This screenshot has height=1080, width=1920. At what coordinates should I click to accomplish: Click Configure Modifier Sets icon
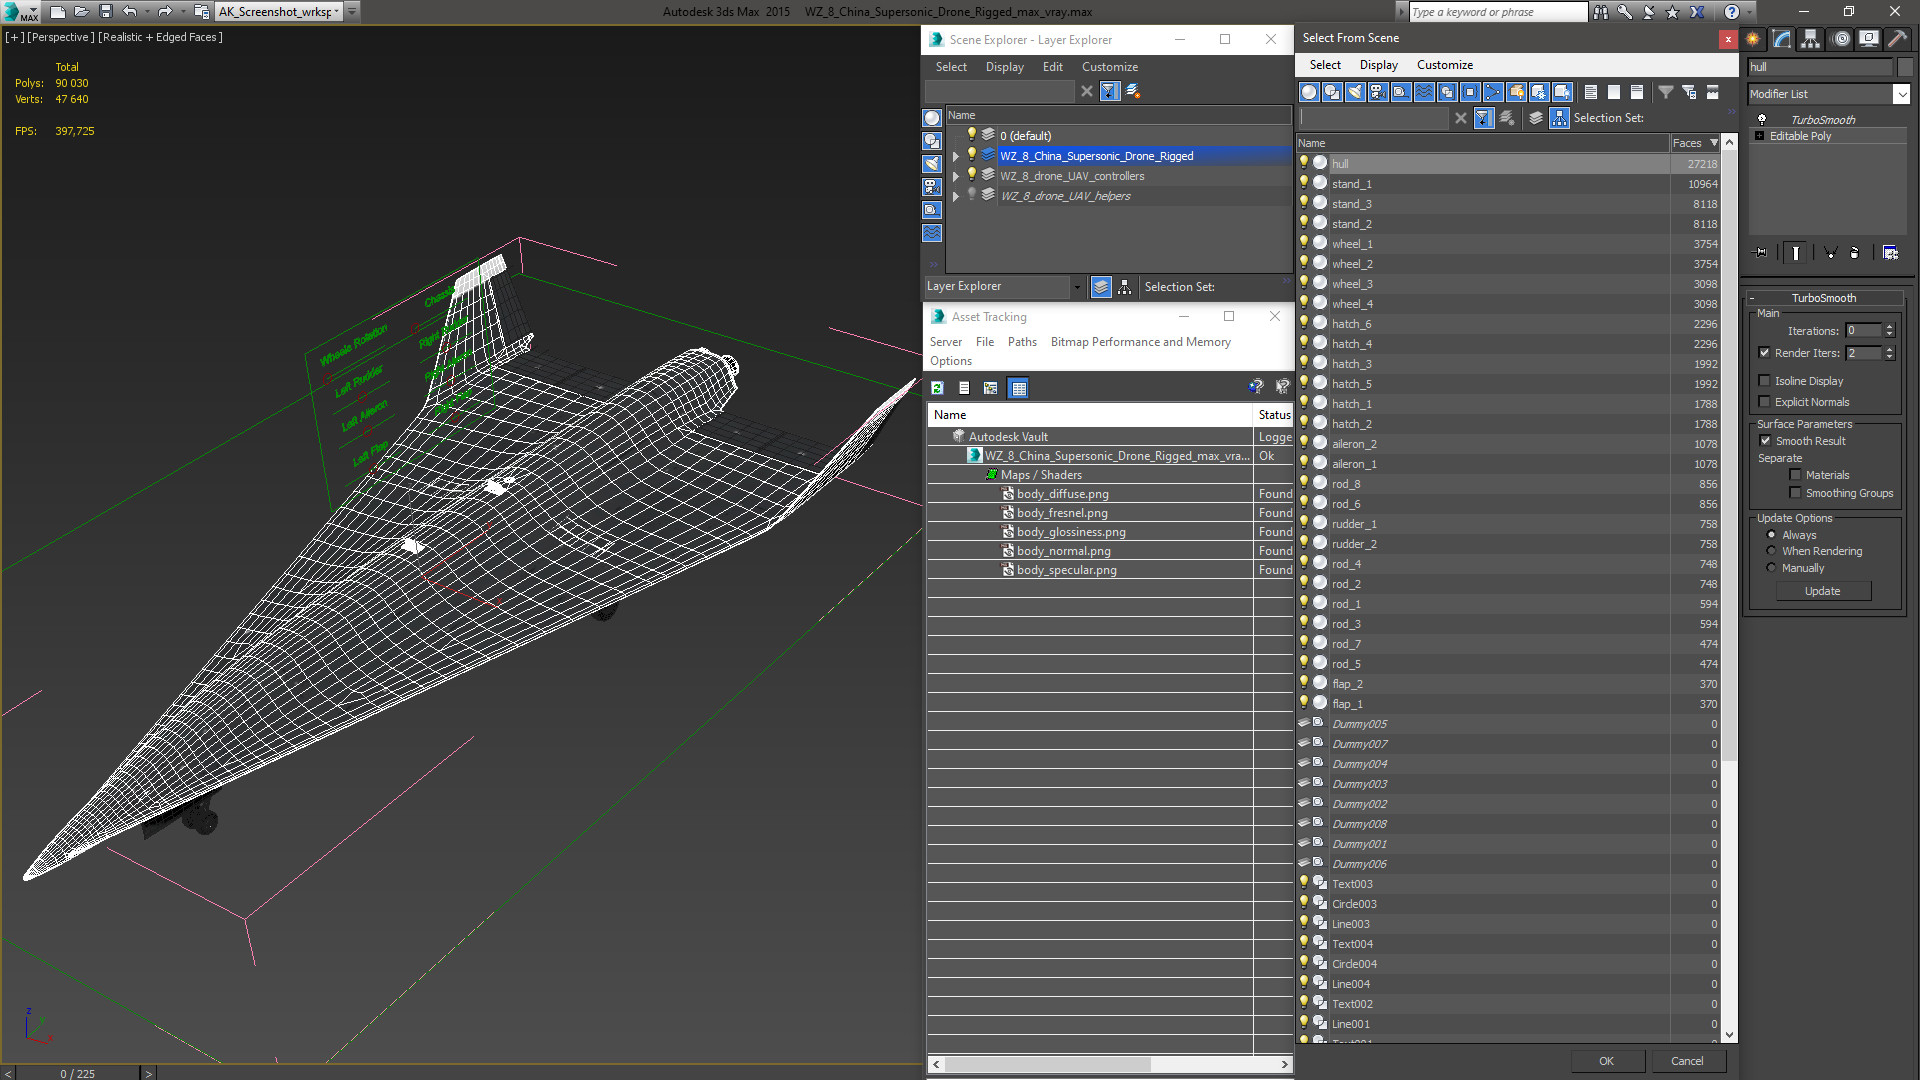[1890, 253]
